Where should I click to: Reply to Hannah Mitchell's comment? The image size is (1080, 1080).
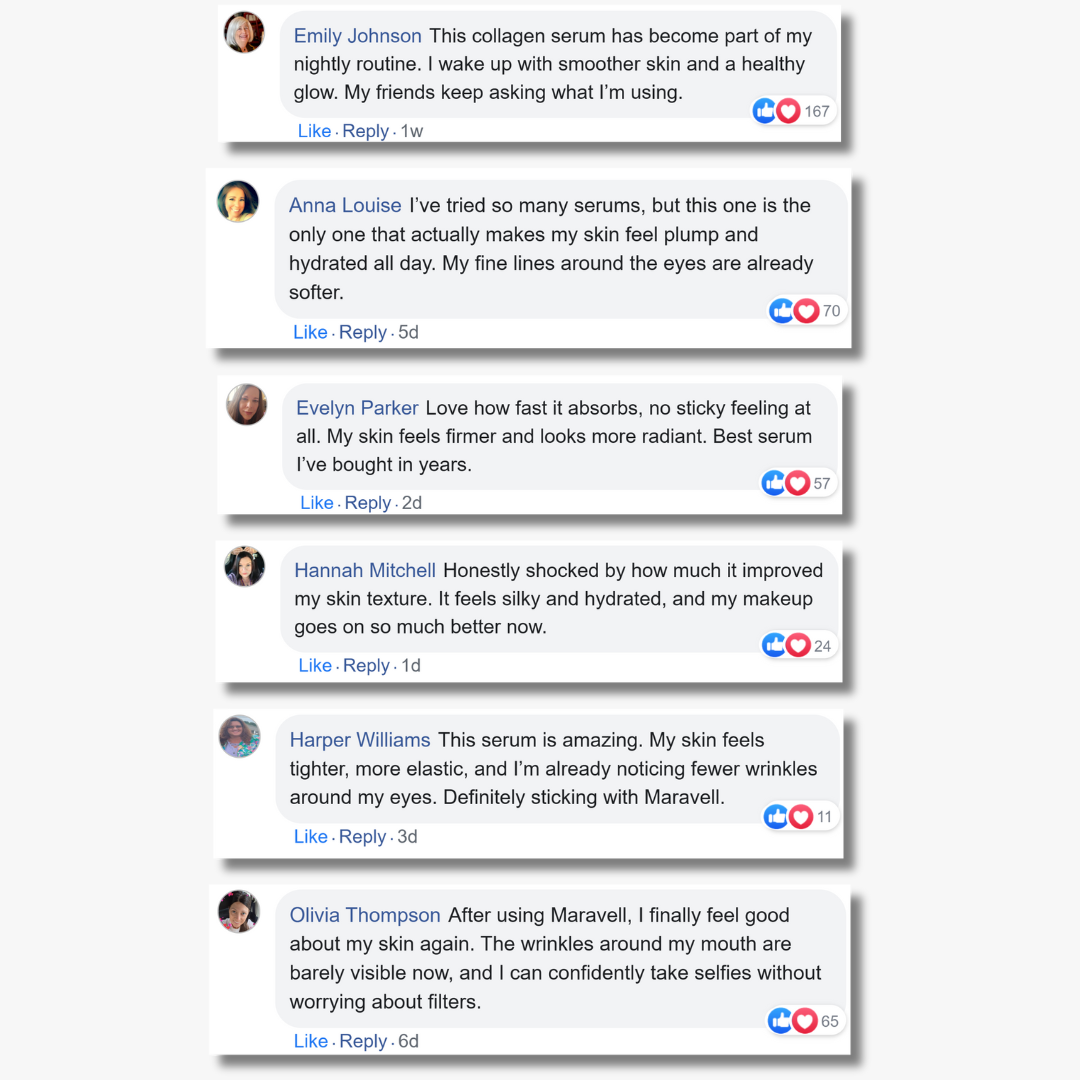coord(366,665)
